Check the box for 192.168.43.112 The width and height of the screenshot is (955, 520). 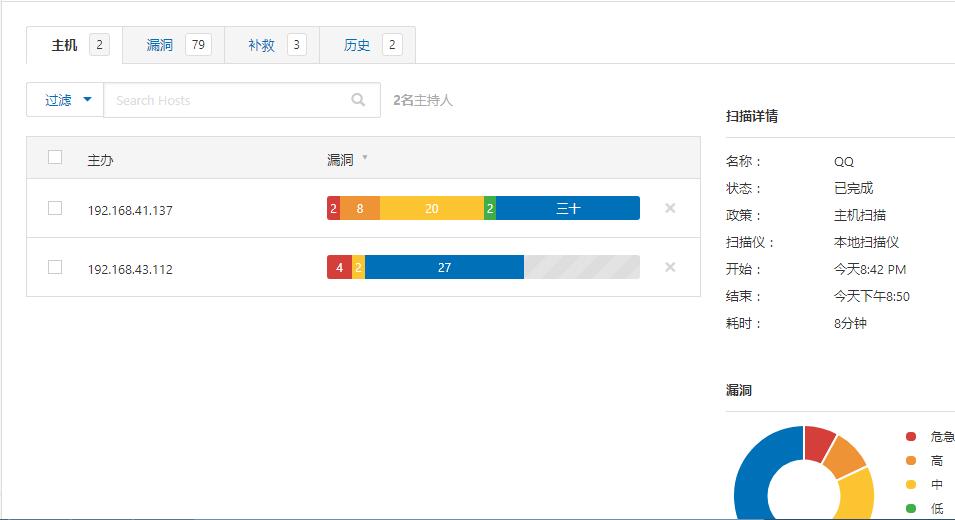55,267
